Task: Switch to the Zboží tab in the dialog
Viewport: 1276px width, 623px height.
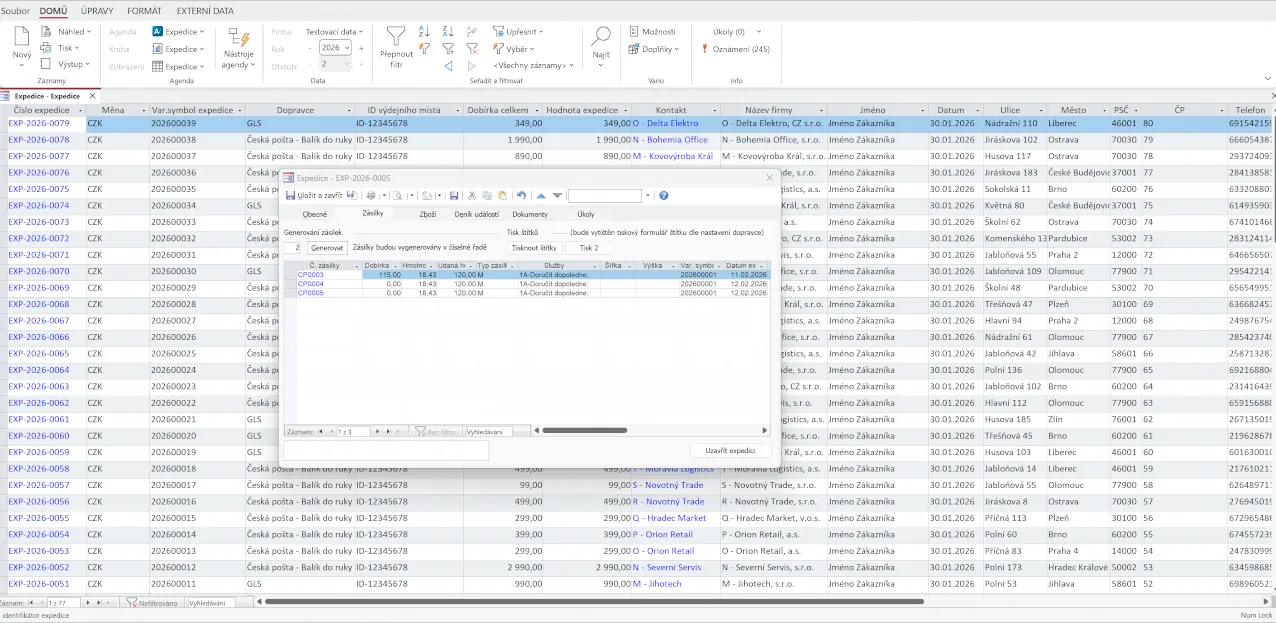Action: [427, 214]
